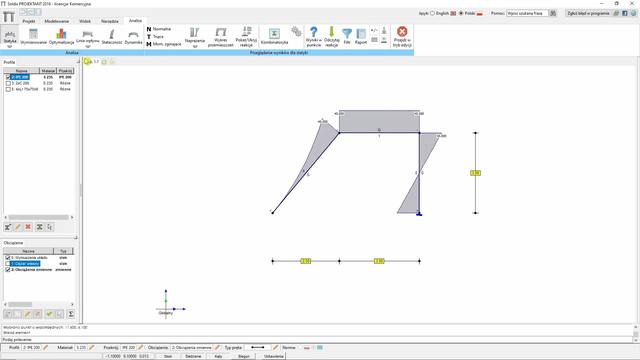
Task: Toggle checkbox for profile 2: IPE 200
Action: pos(8,77)
